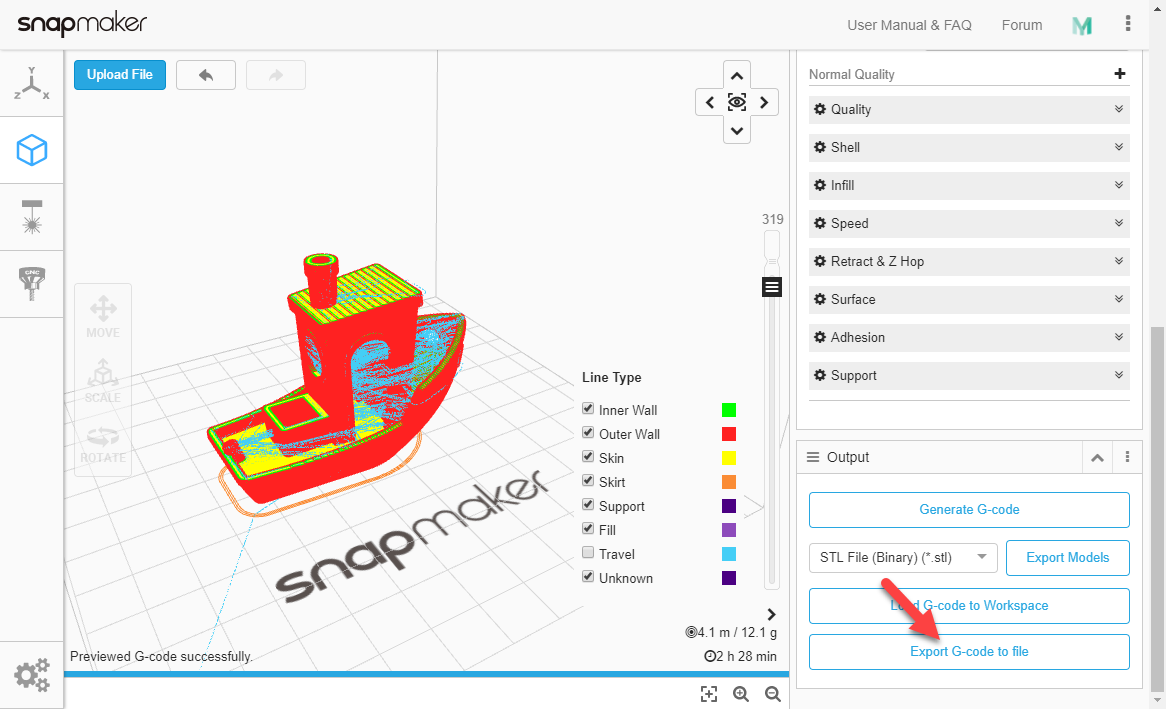1166x709 pixels.
Task: Click the fit-to-view icon
Action: point(709,694)
